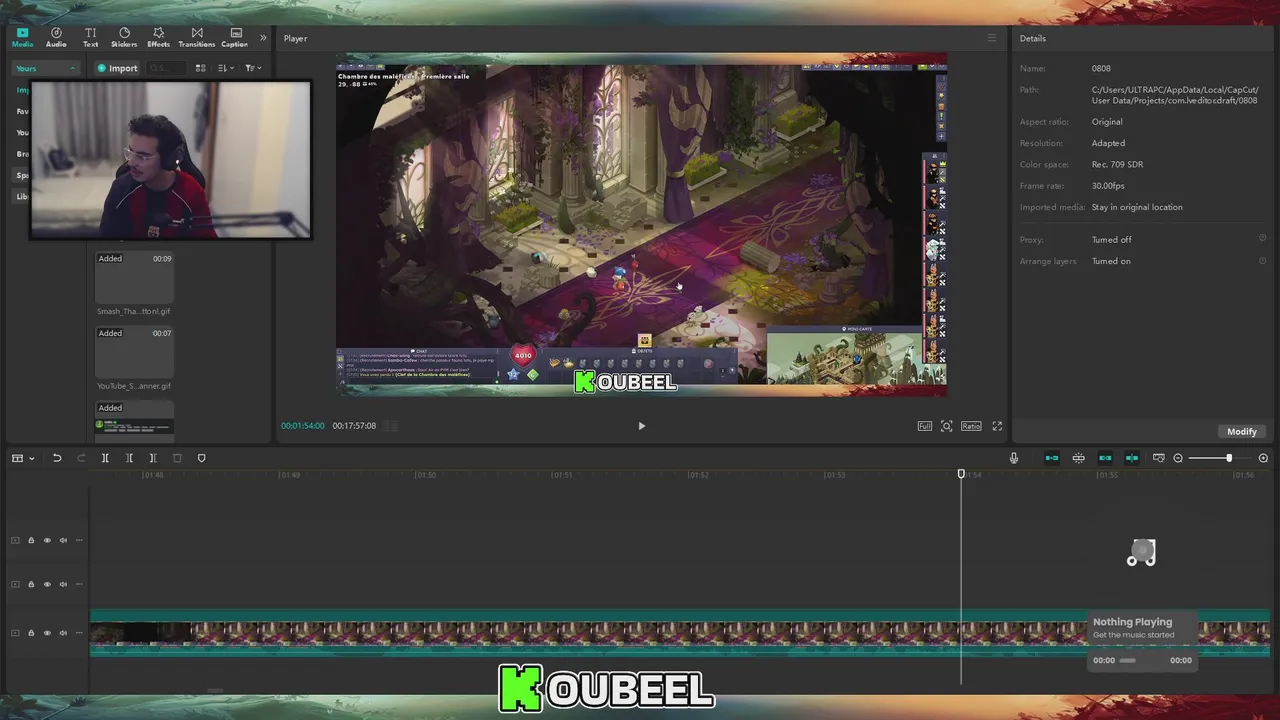Expand the timeline layout dropdown arrow
This screenshot has width=1280, height=720.
tap(32, 458)
